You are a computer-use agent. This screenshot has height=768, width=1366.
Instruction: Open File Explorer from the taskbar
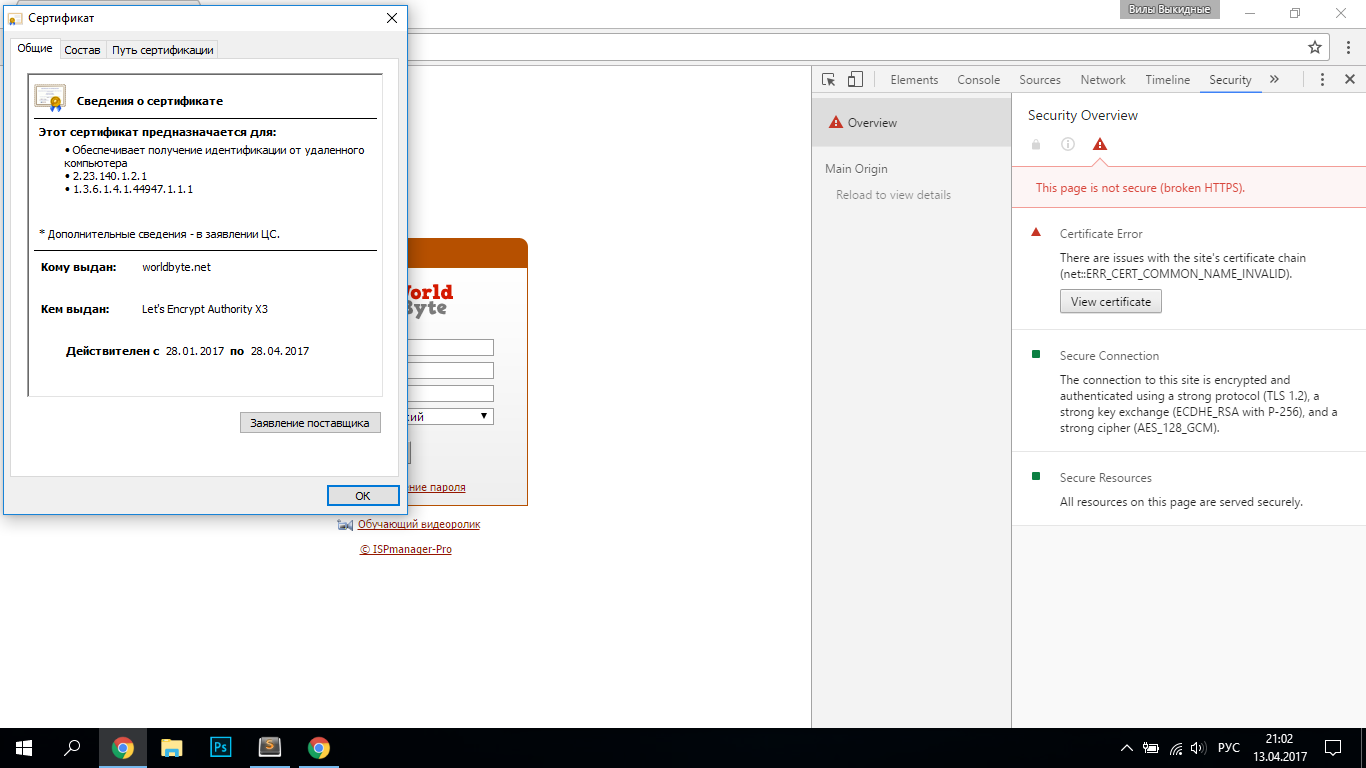pyautogui.click(x=172, y=748)
